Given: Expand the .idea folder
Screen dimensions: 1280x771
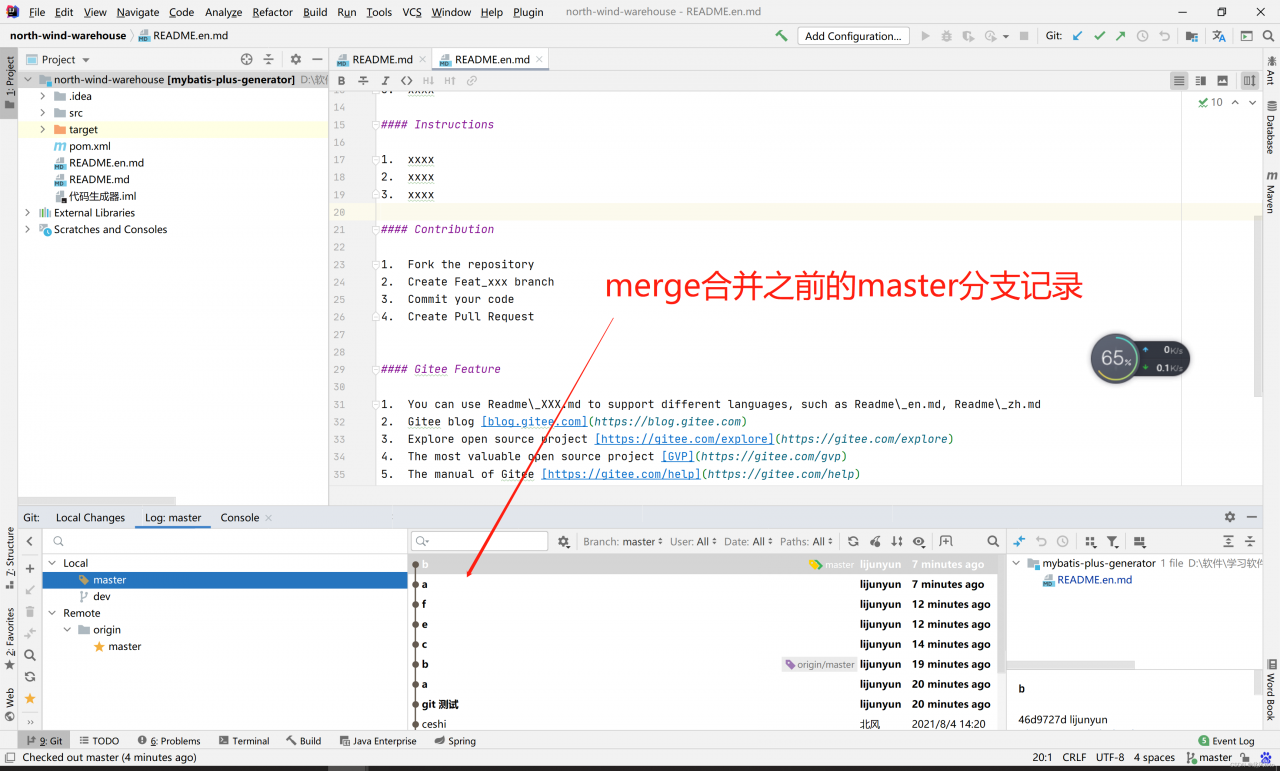Looking at the screenshot, I should [43, 96].
